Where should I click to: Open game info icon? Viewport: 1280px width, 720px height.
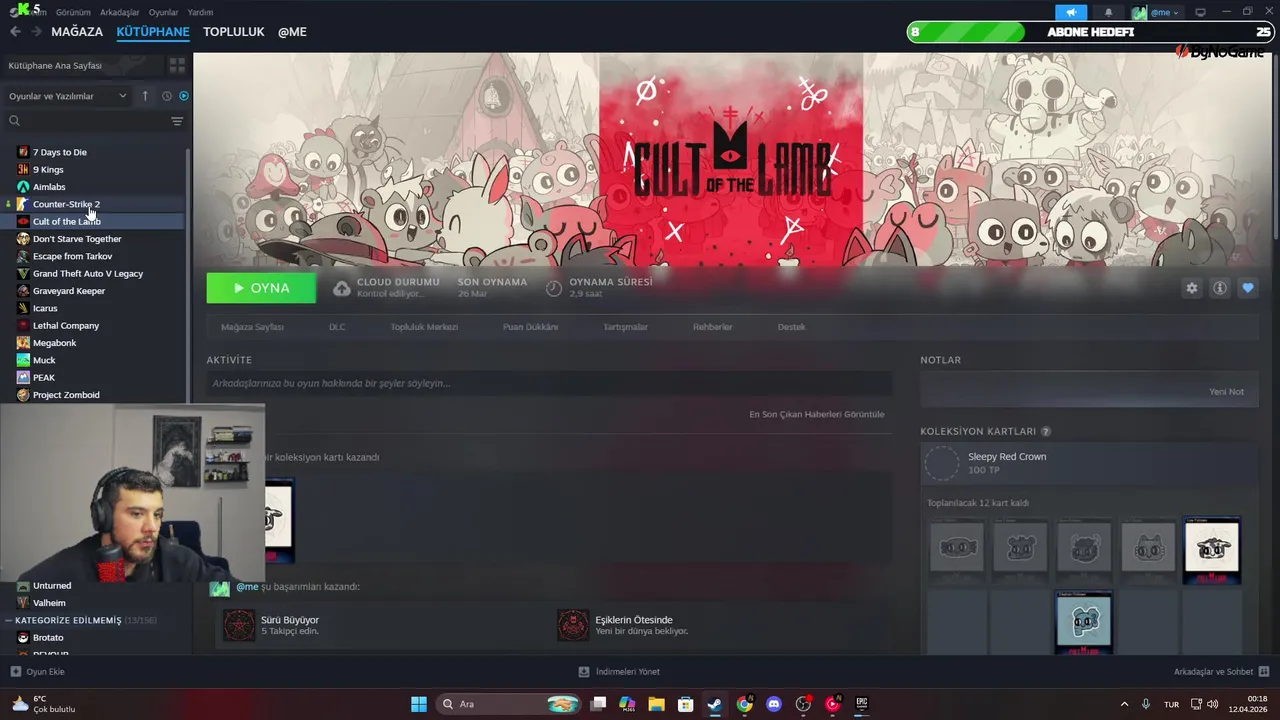point(1220,288)
